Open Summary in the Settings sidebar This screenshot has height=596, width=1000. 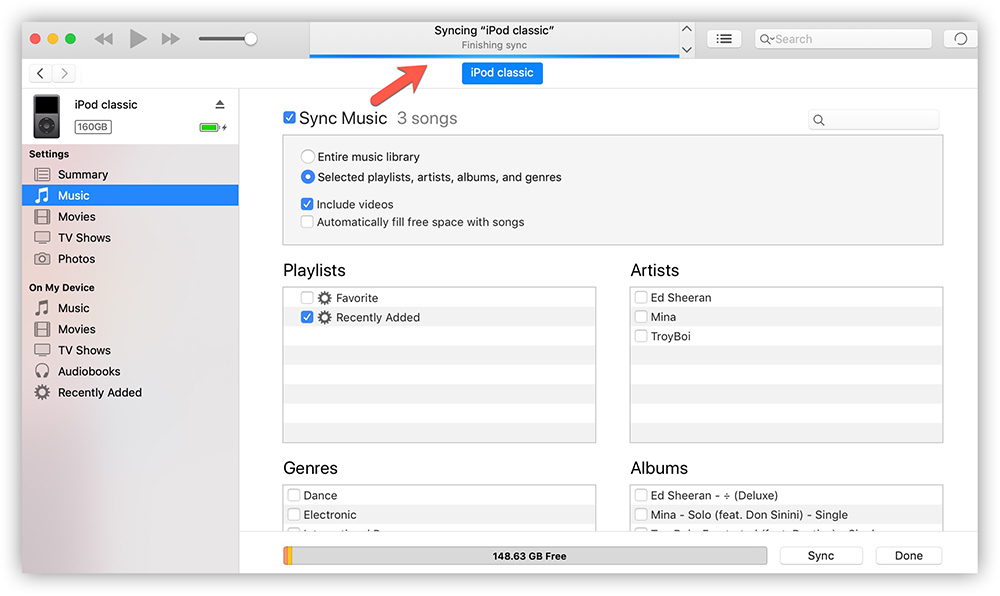point(82,174)
